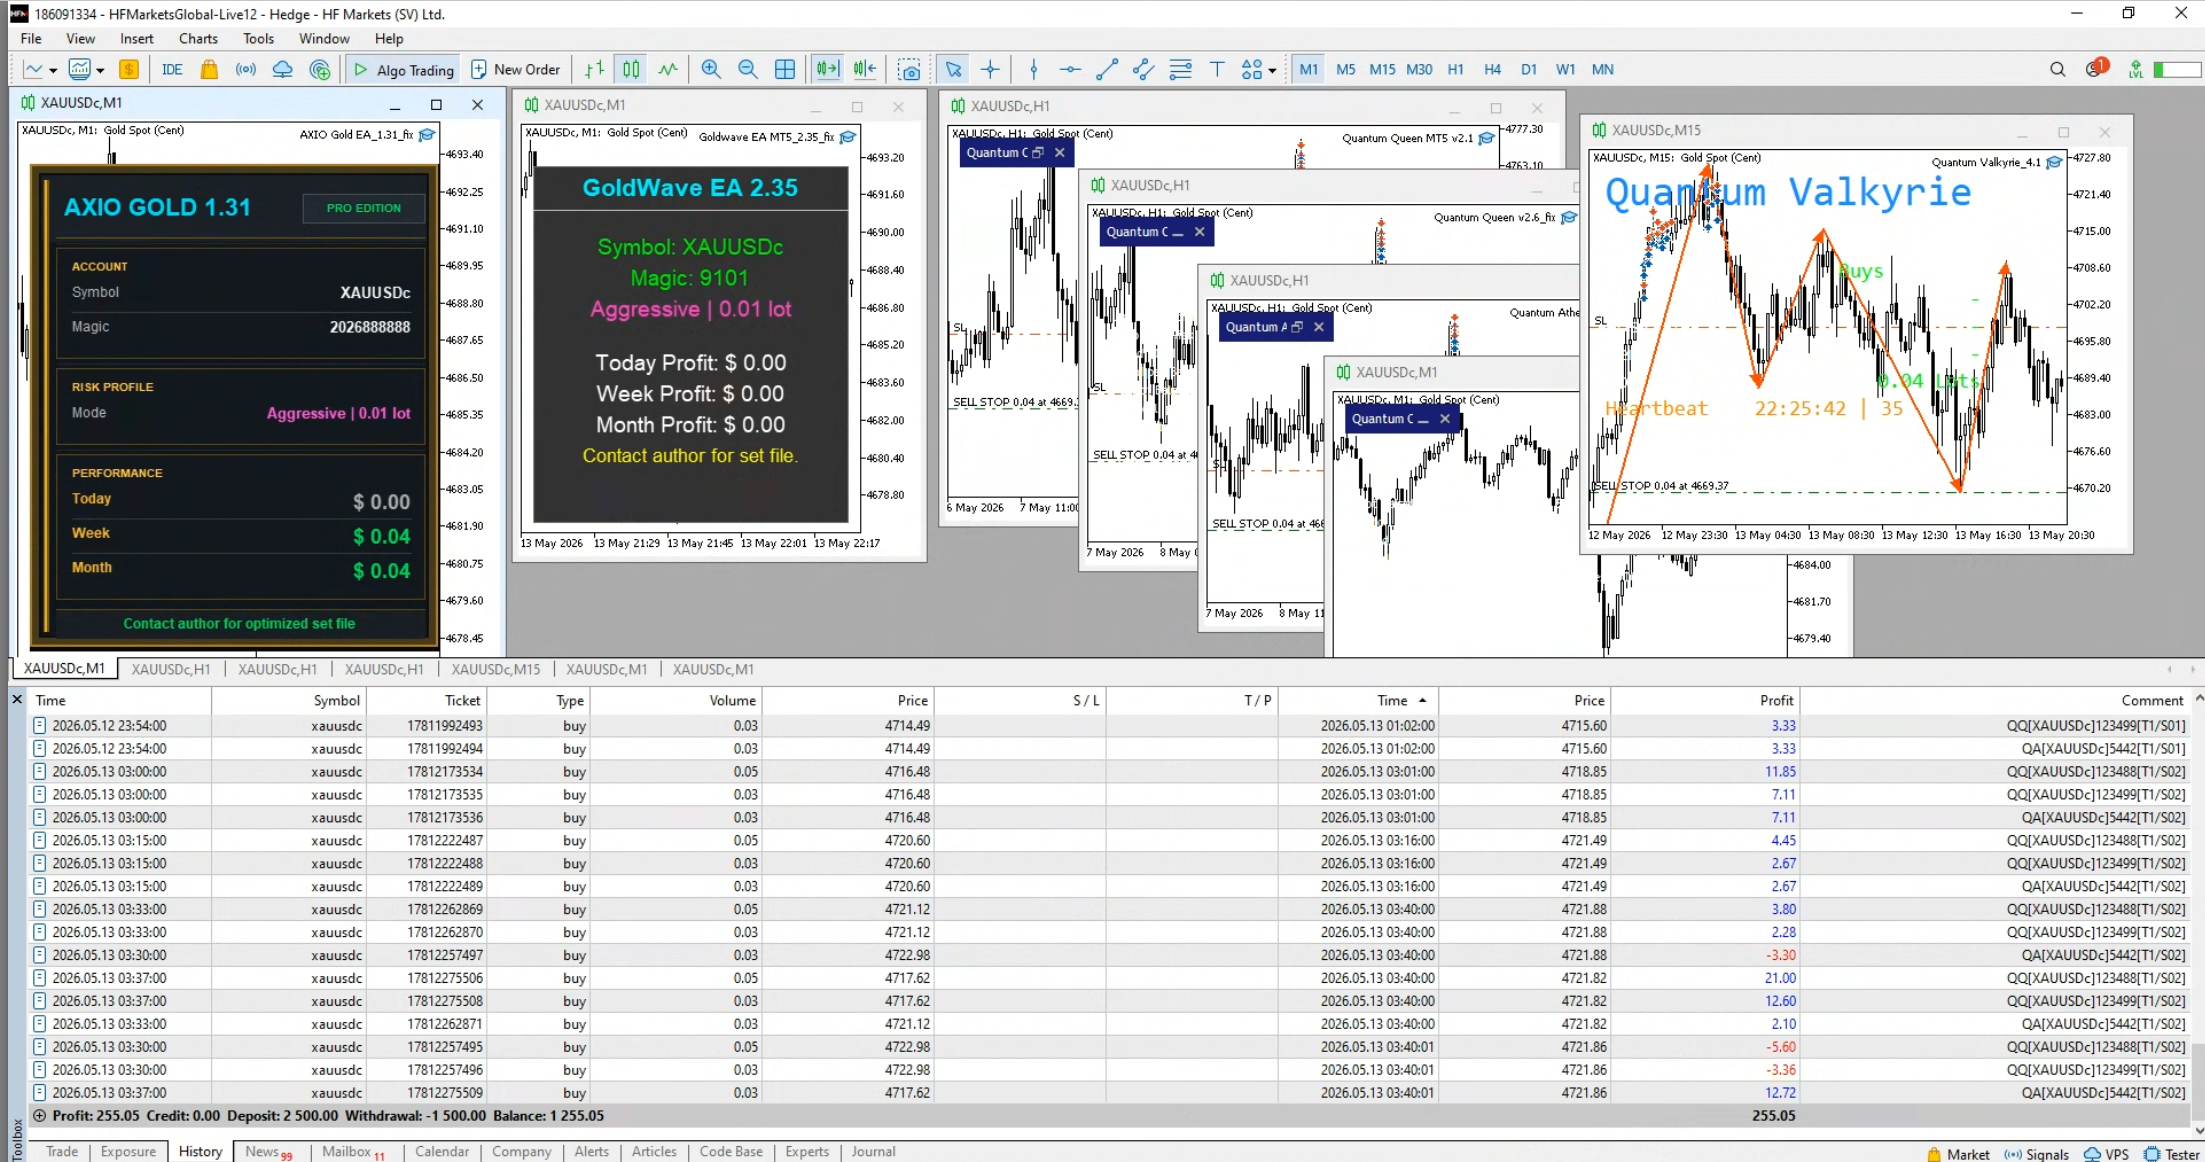
Task: Select the D1 timeframe
Action: pyautogui.click(x=1529, y=69)
